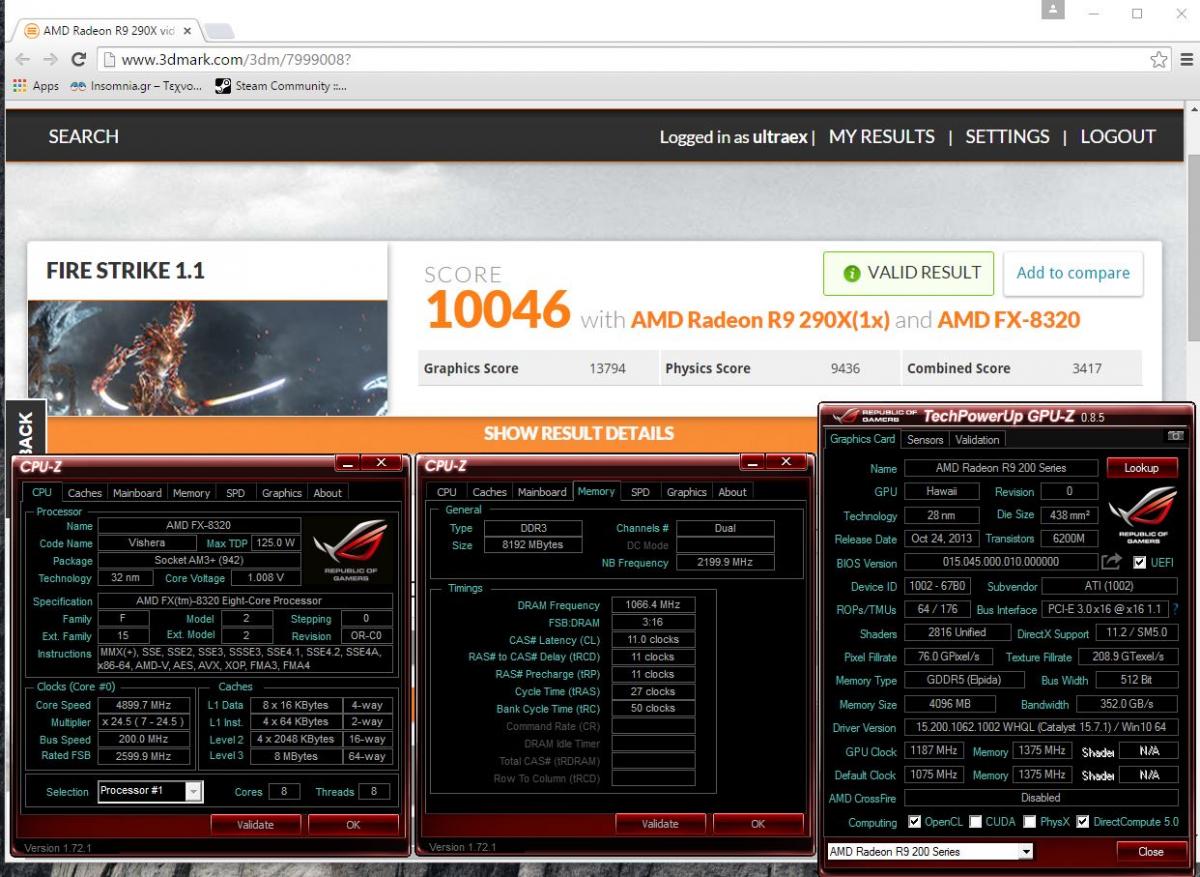Click the Caches tab in the left CPU-Z window
The width and height of the screenshot is (1200, 877).
pyautogui.click(x=85, y=493)
